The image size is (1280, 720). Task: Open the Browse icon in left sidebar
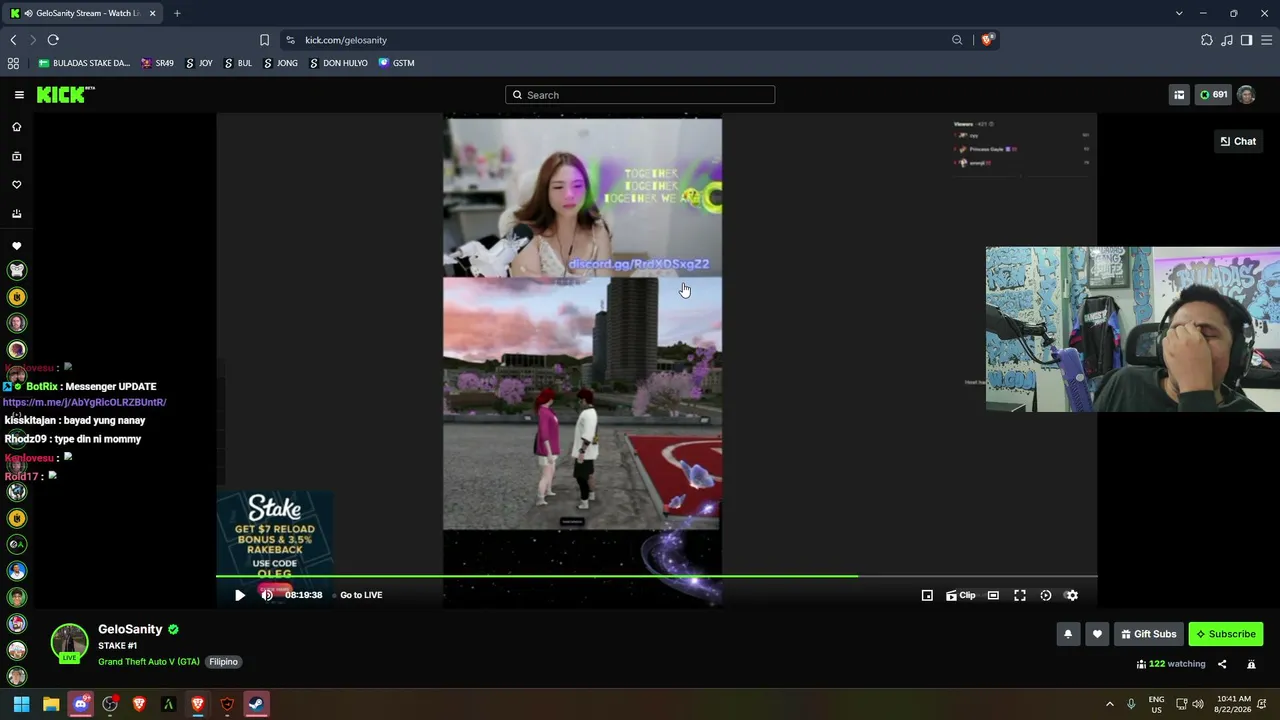[16, 156]
